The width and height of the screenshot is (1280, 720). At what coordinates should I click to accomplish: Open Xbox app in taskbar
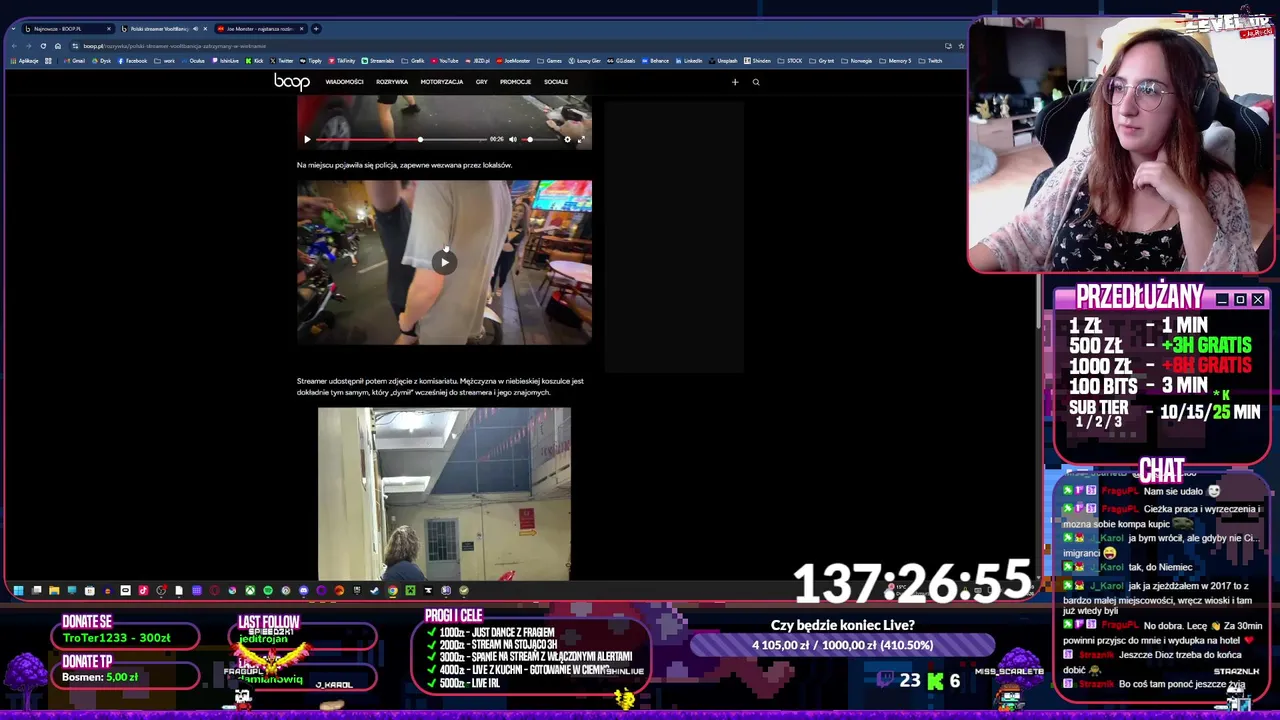250,590
